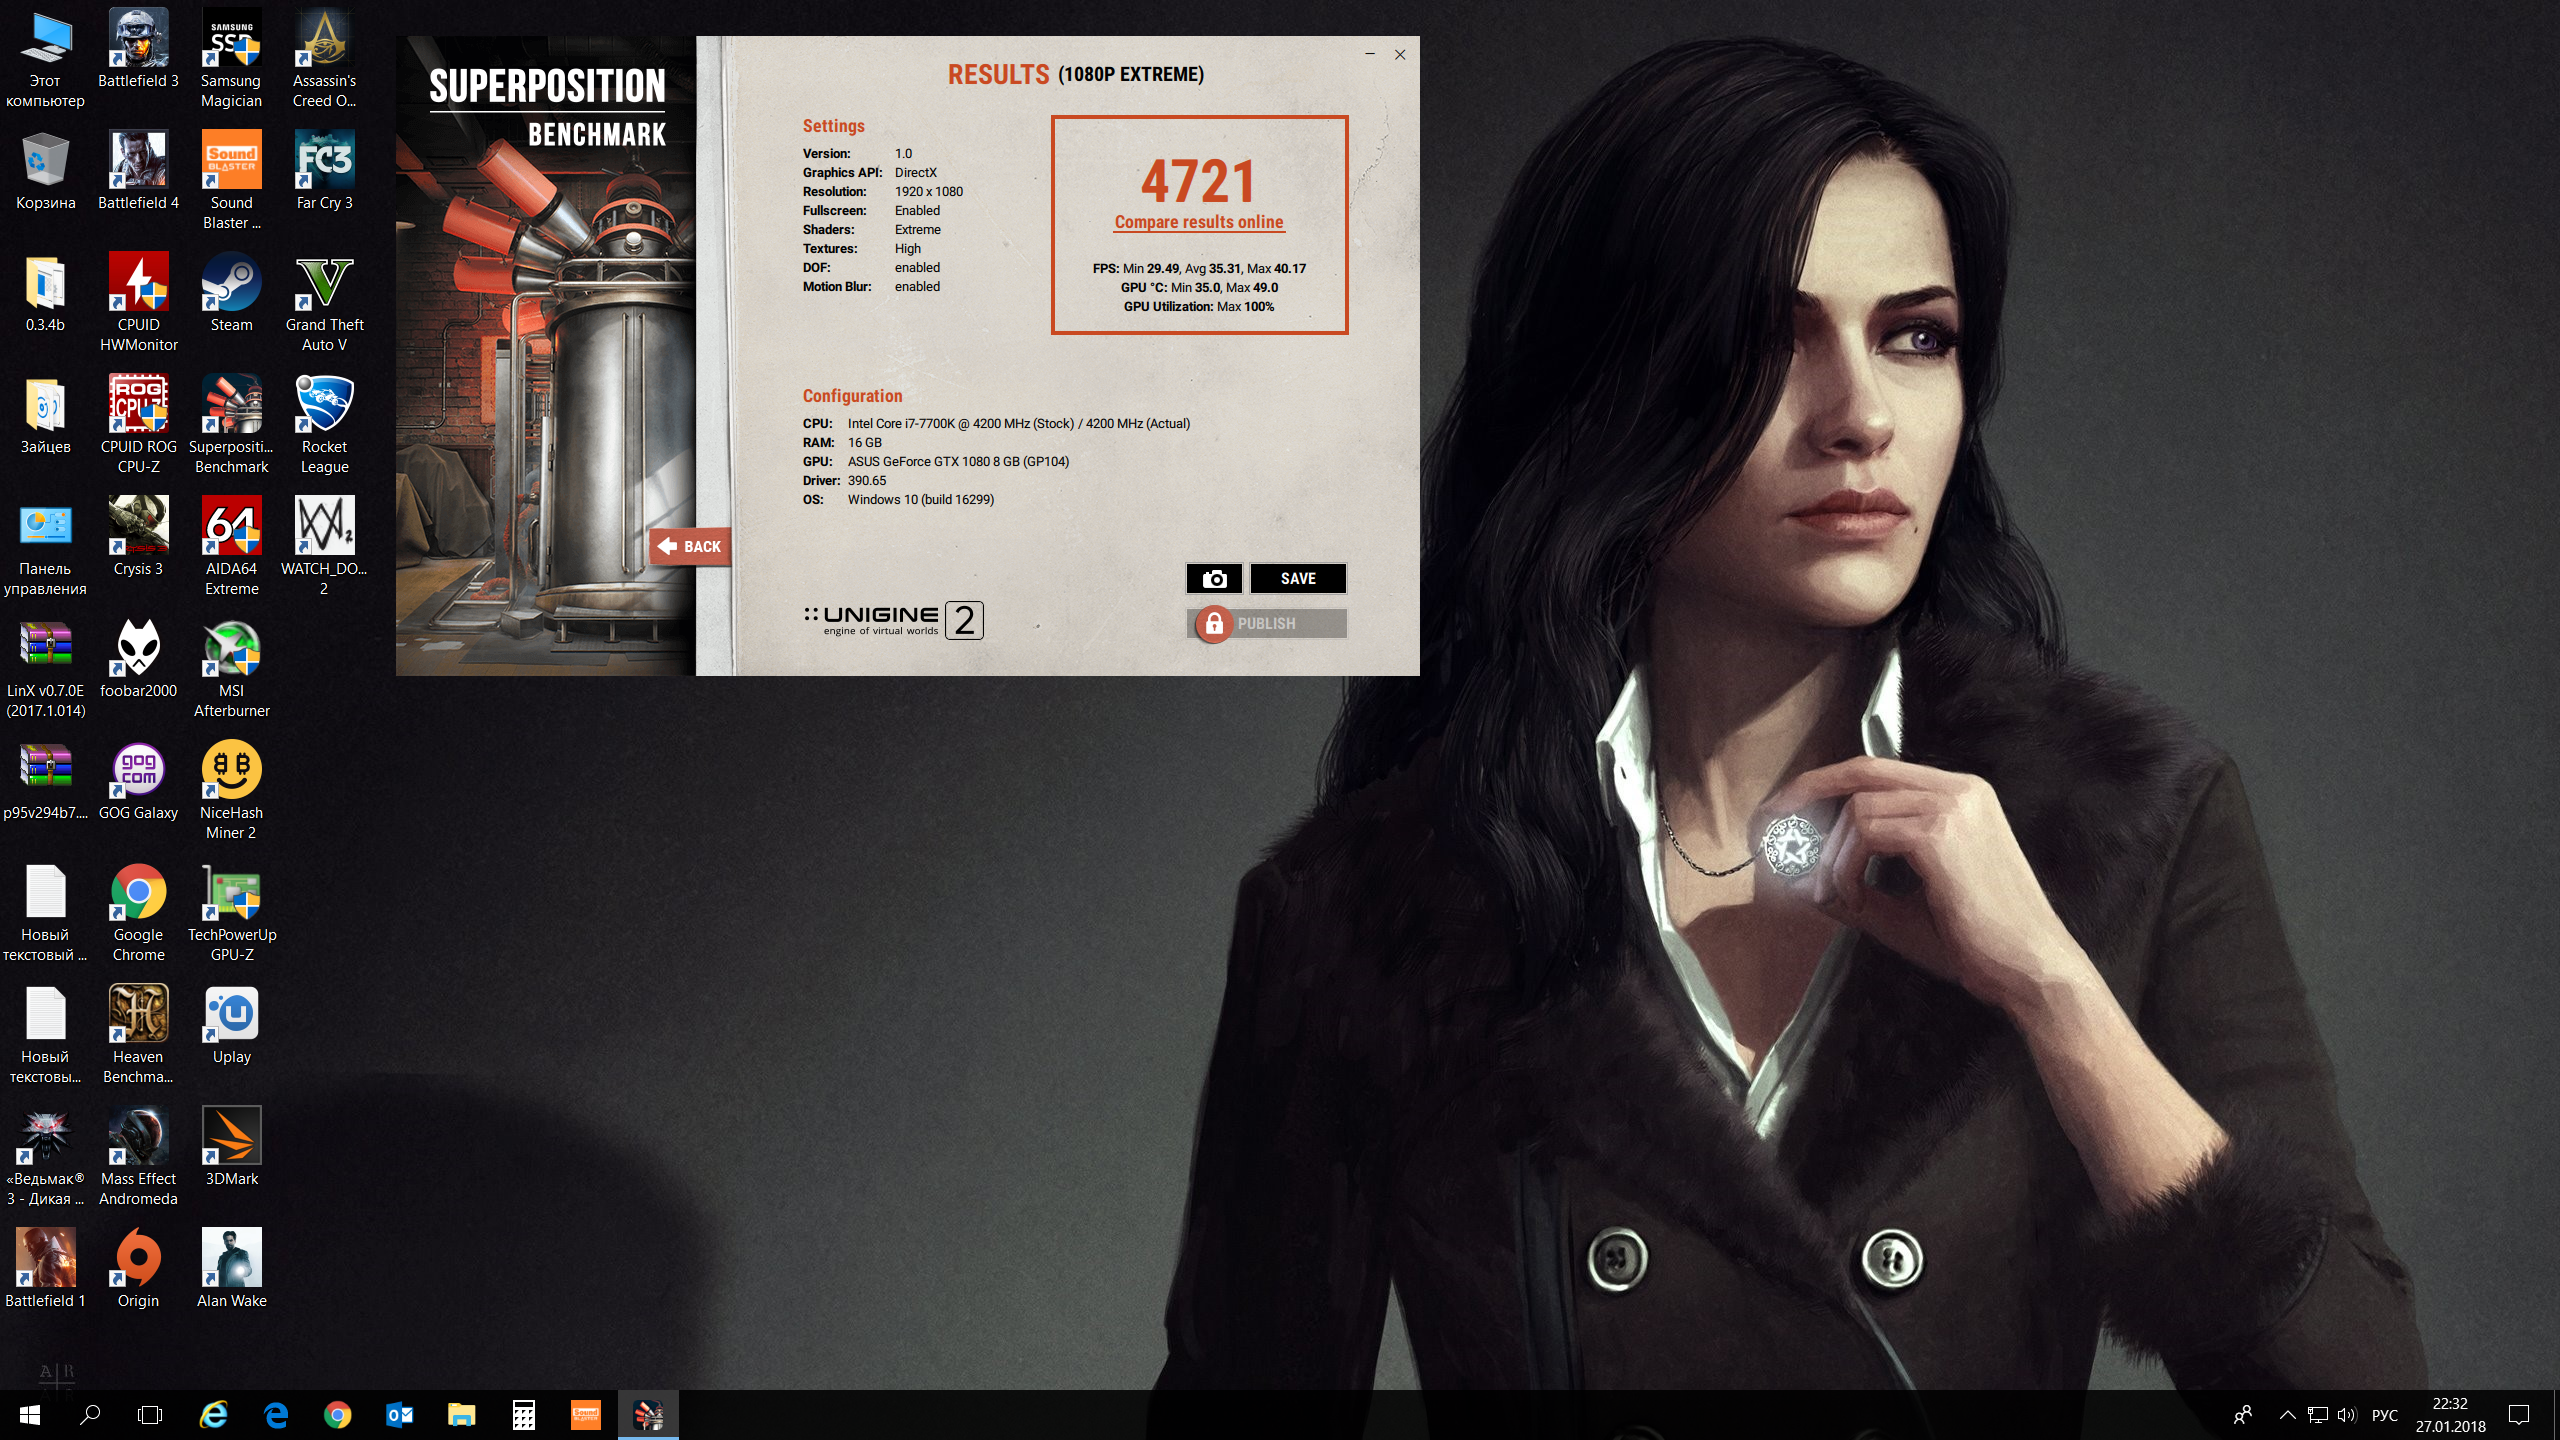Select the MSI Afterburner desktop icon
Image resolution: width=2560 pixels, height=1440 pixels.
pyautogui.click(x=231, y=668)
